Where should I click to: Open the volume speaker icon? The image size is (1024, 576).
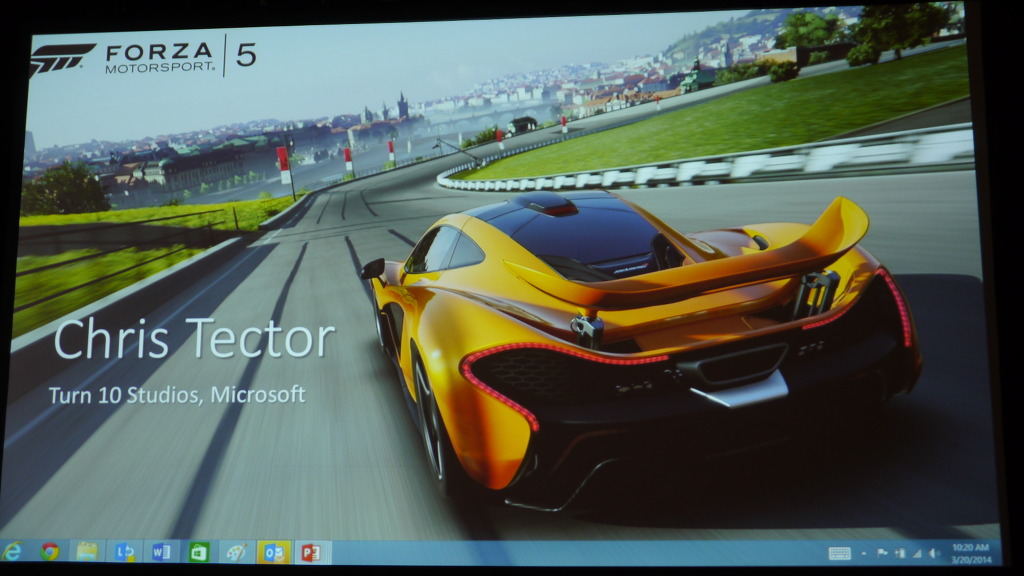click(x=935, y=553)
